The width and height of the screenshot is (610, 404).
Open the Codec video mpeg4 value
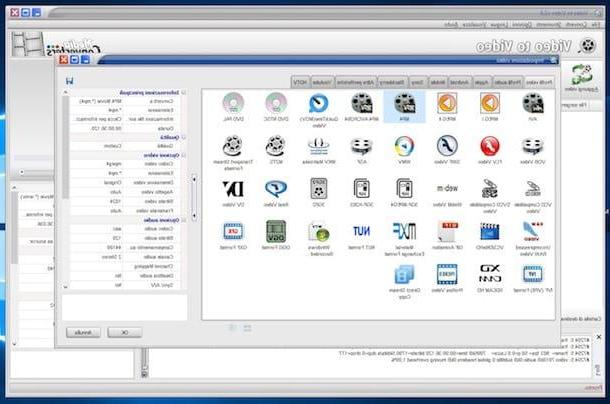coord(97,164)
